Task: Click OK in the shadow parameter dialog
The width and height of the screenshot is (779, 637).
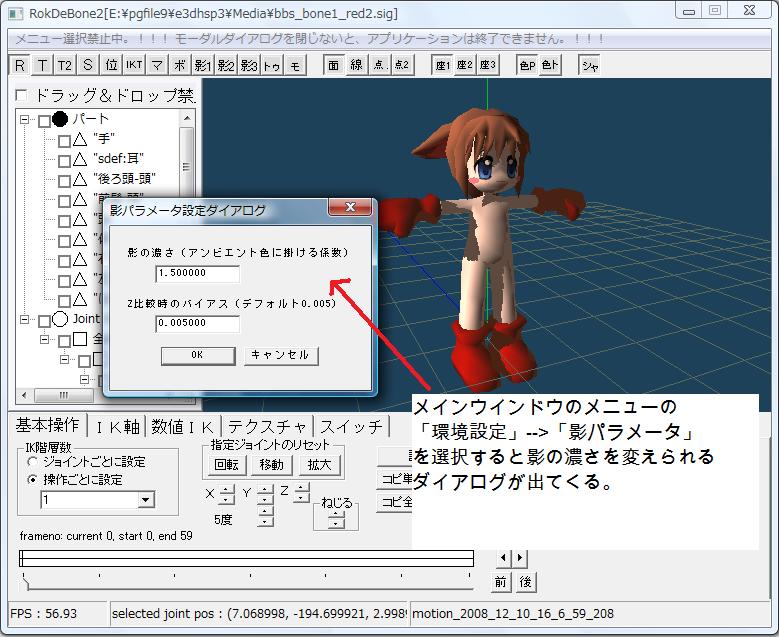Action: click(197, 355)
